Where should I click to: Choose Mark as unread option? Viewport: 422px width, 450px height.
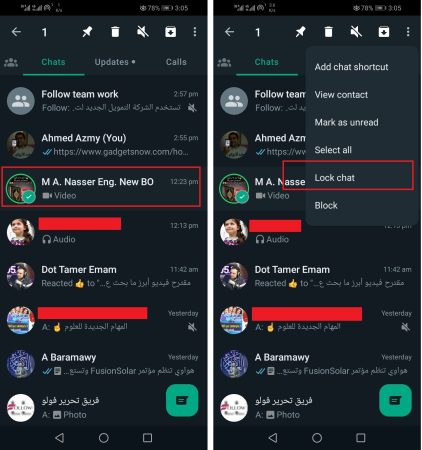point(346,122)
